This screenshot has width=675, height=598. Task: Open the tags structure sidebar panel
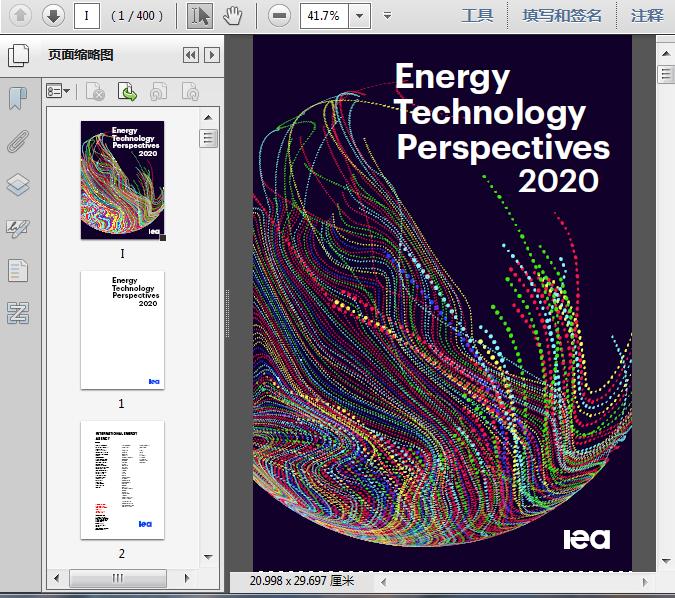pos(18,313)
